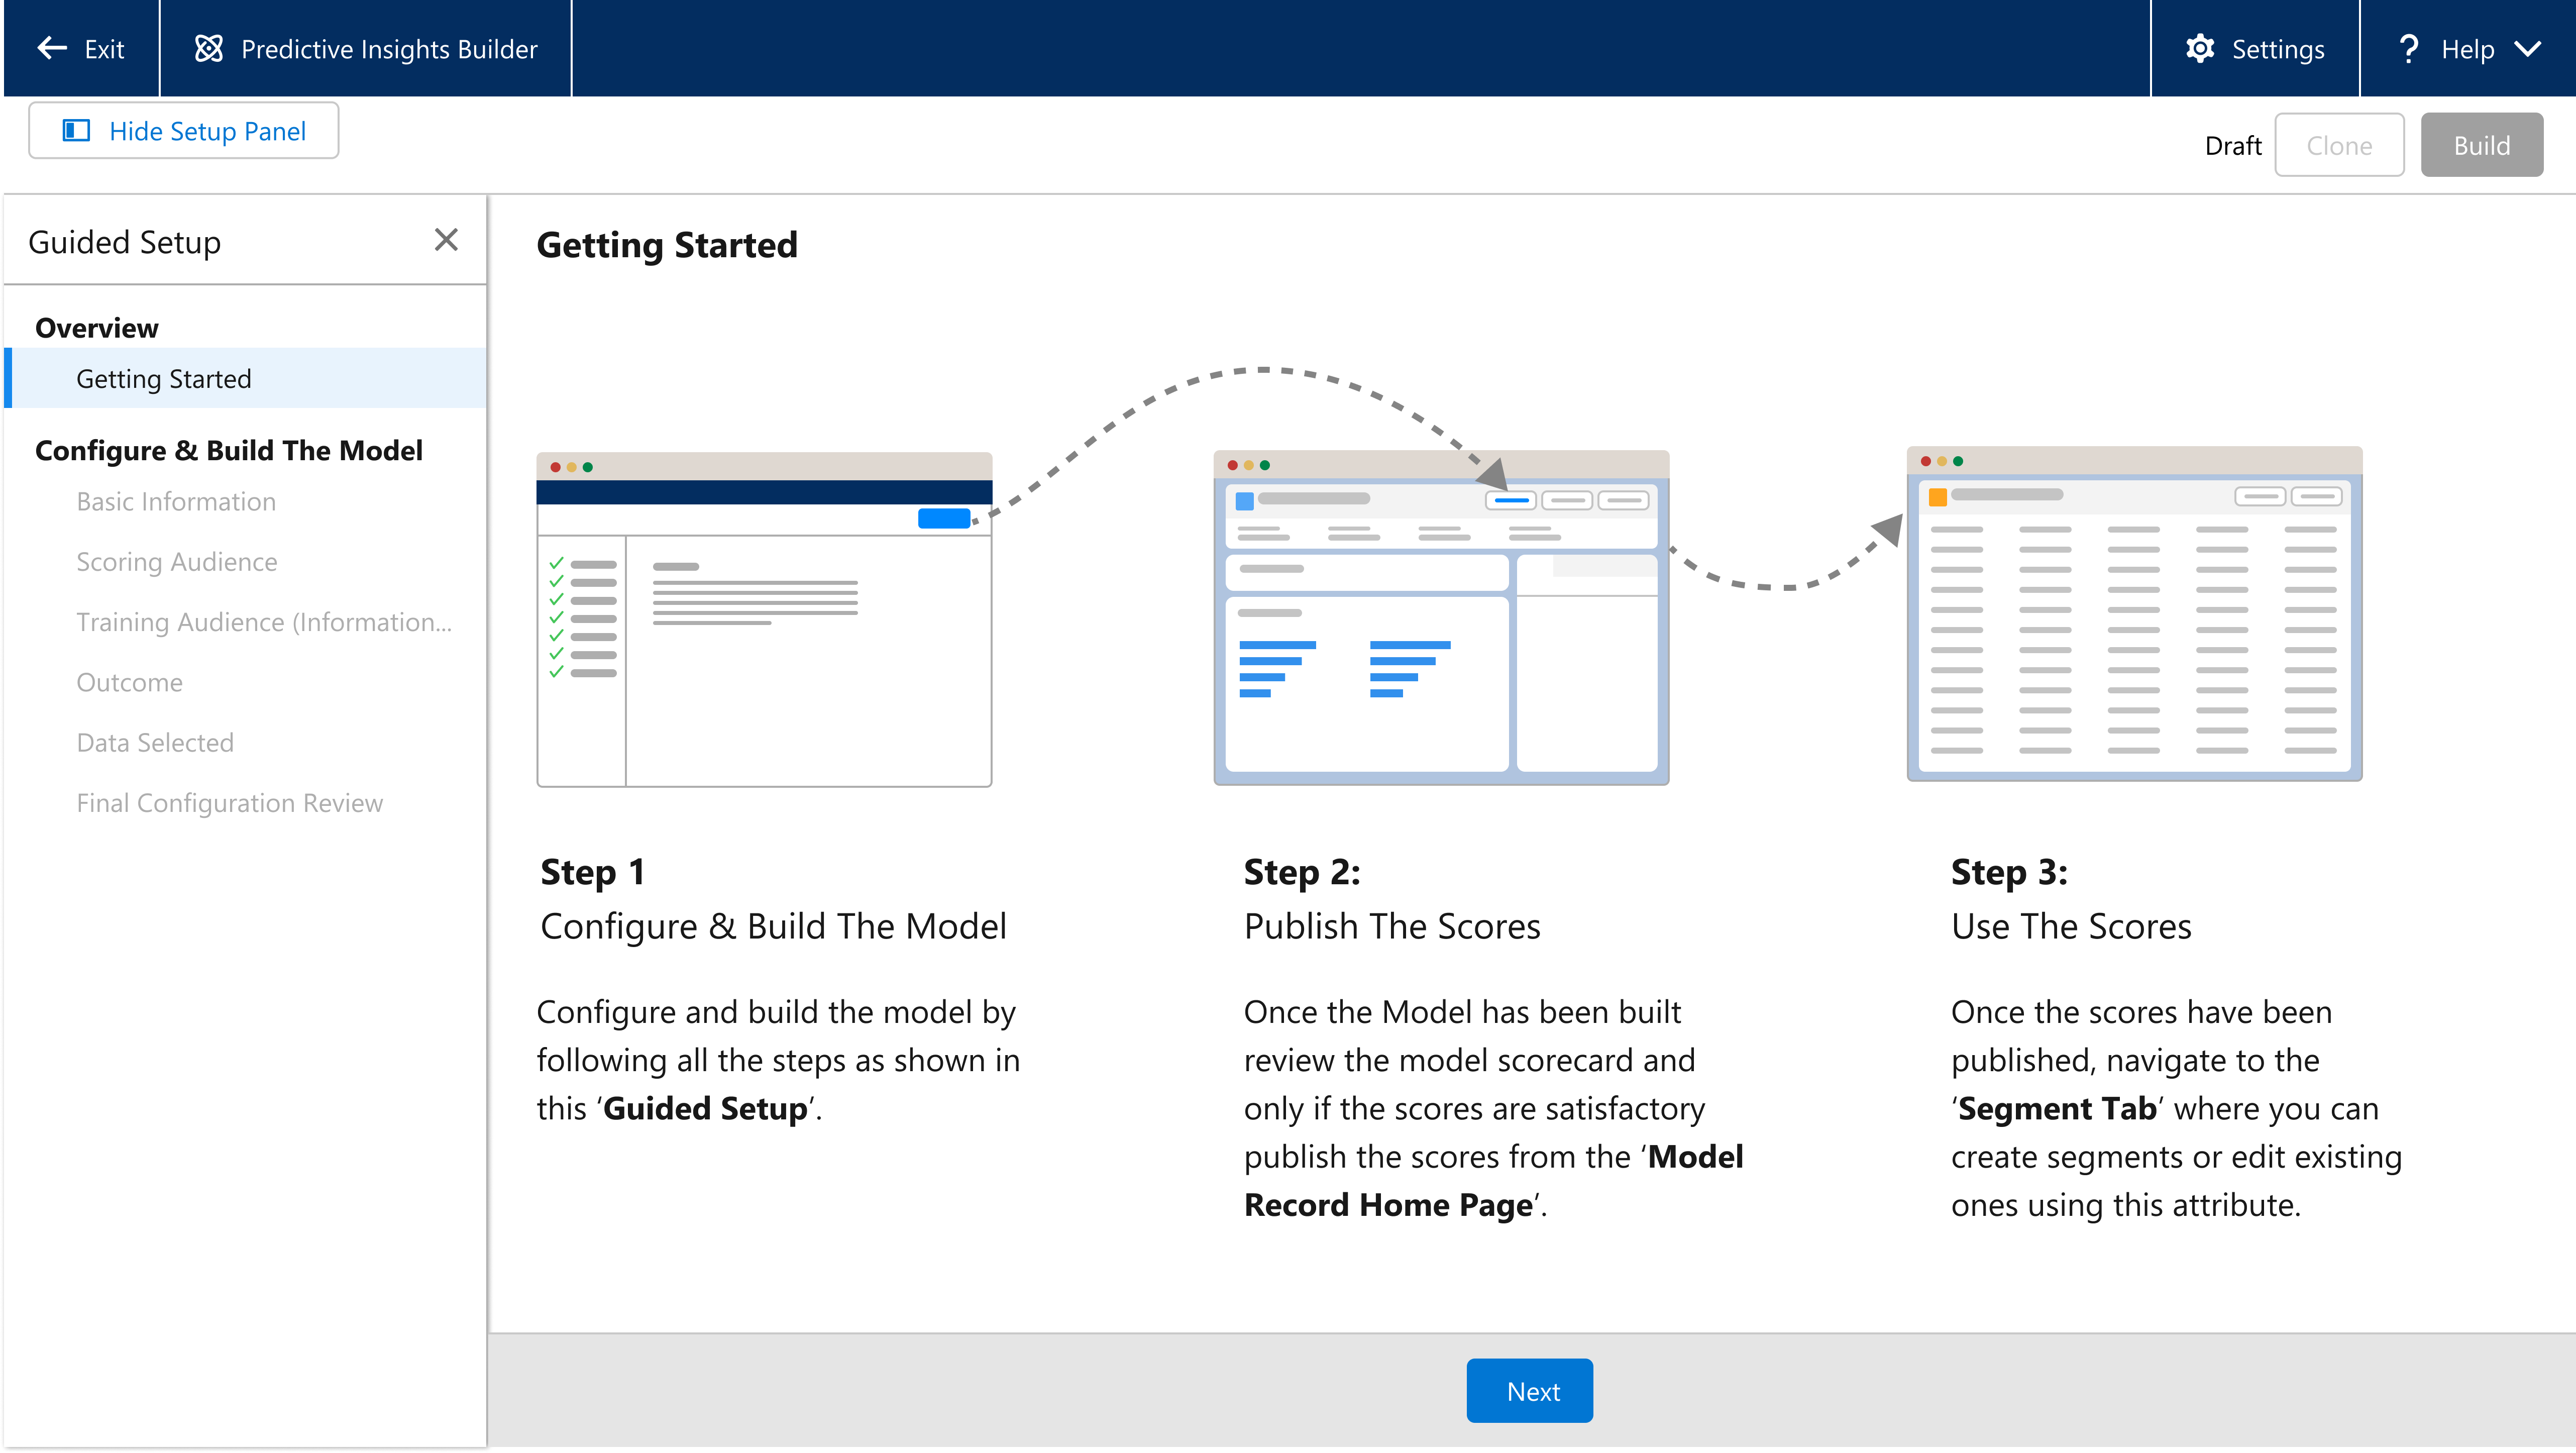Select Getting Started in Overview

[x=245, y=378]
